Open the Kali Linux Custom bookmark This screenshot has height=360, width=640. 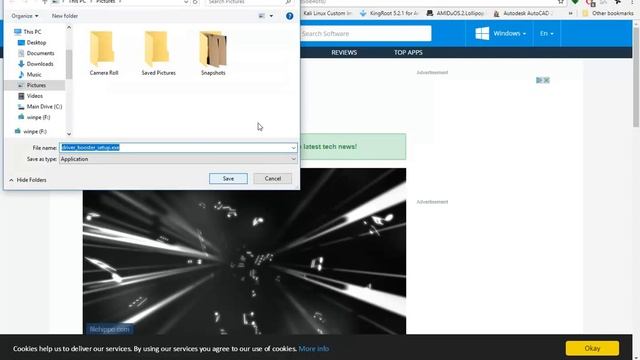[327, 13]
